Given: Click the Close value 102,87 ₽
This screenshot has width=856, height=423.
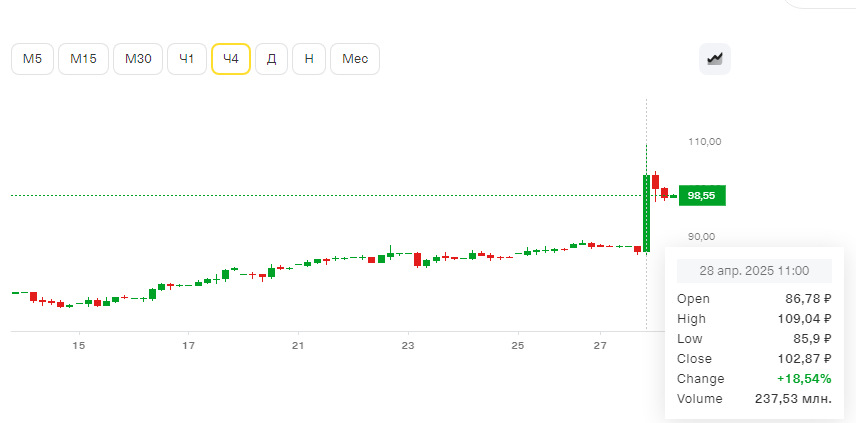Looking at the screenshot, I should [x=805, y=359].
